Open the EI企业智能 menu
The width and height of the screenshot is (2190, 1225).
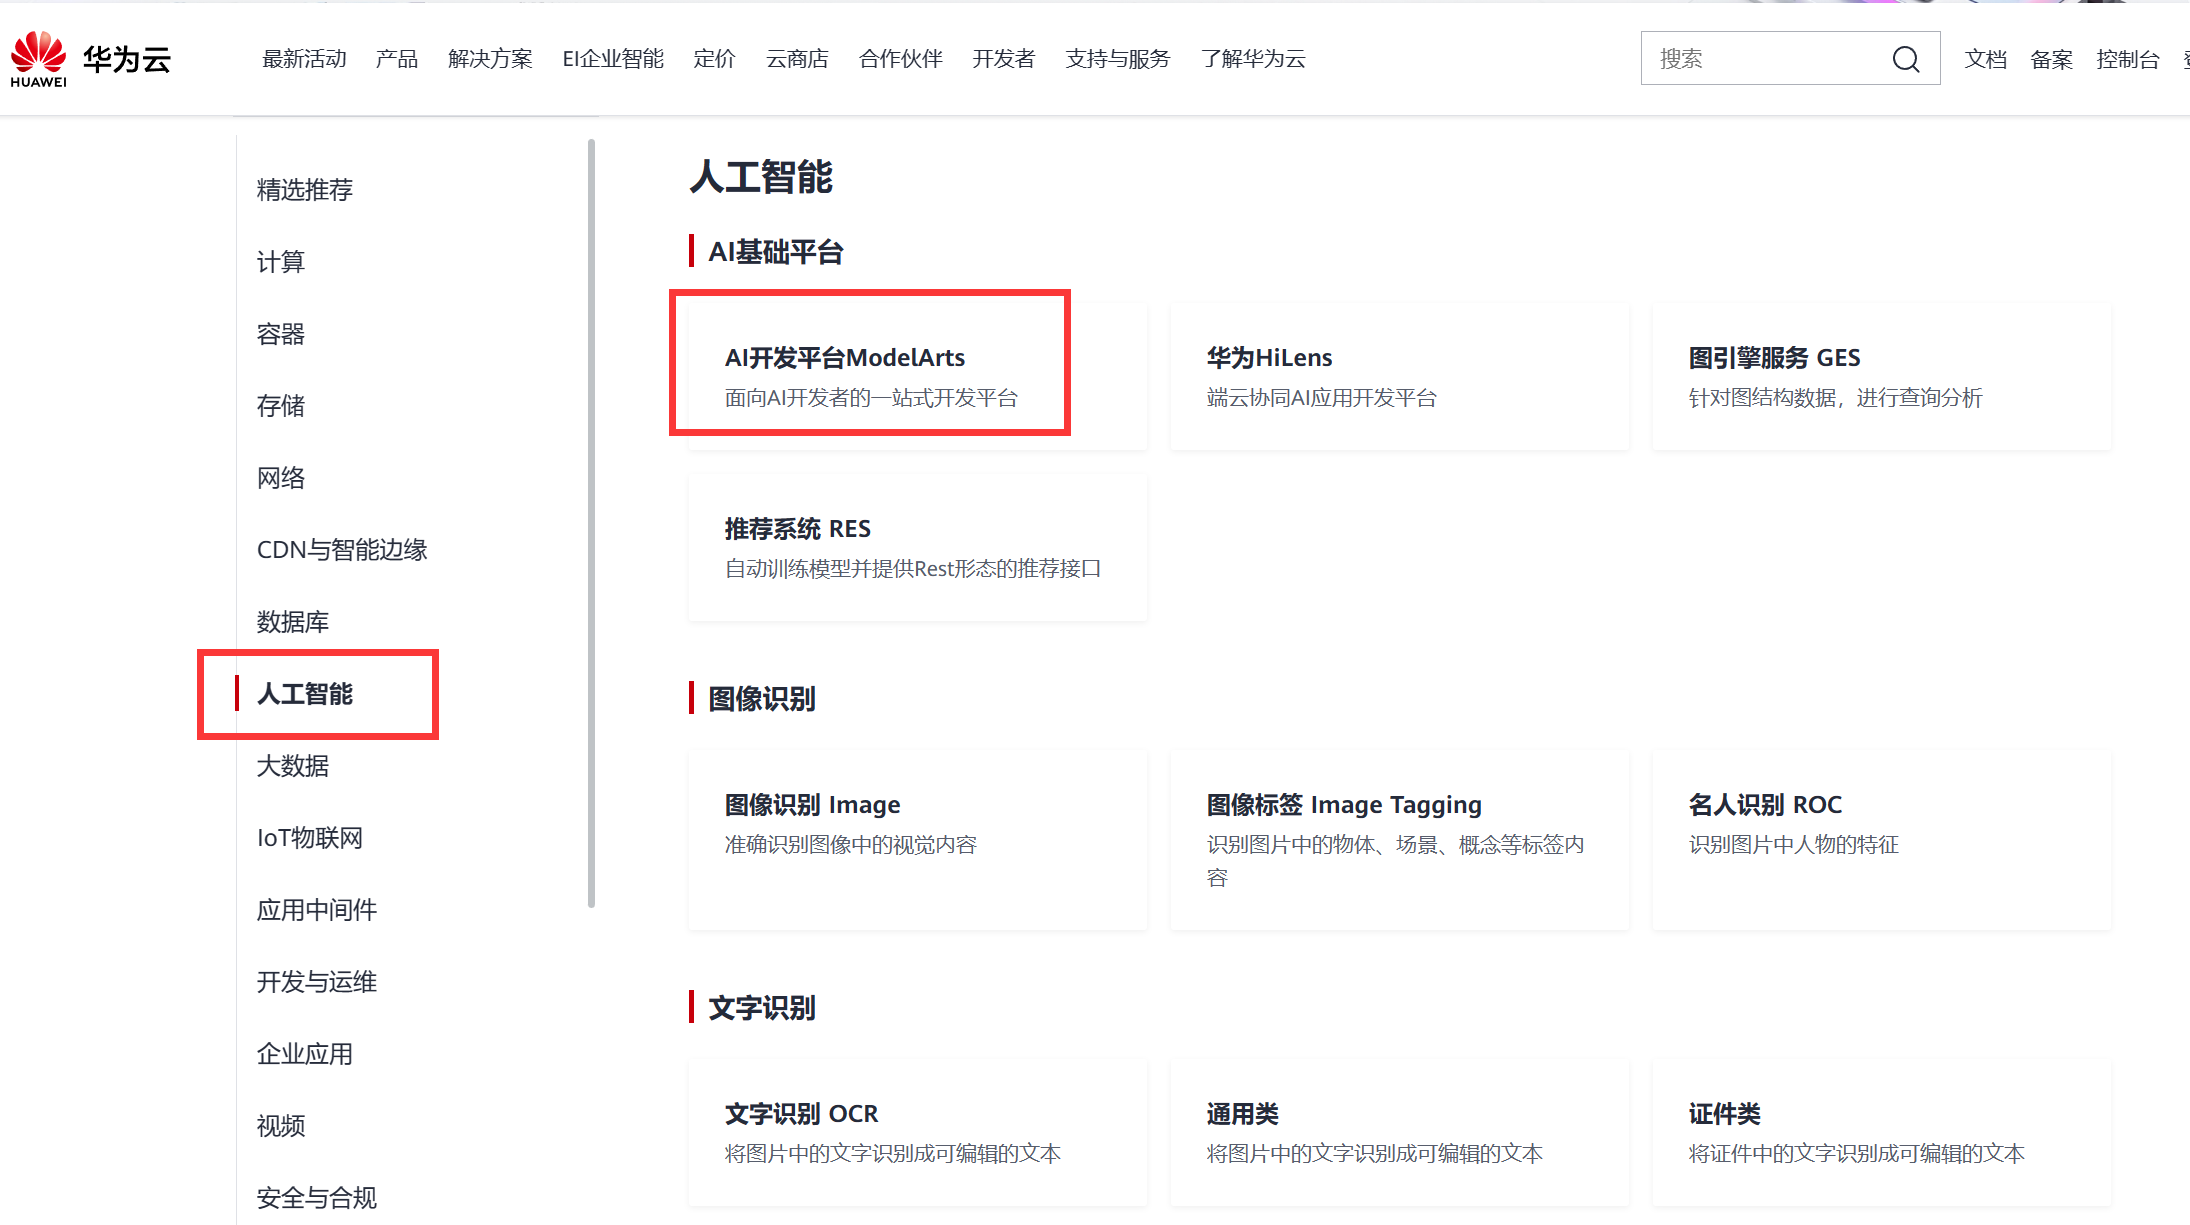tap(613, 59)
